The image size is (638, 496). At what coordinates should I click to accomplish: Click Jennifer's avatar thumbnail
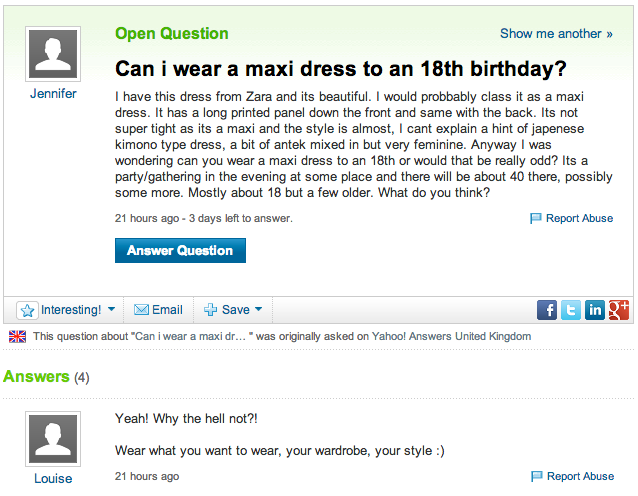tap(53, 54)
